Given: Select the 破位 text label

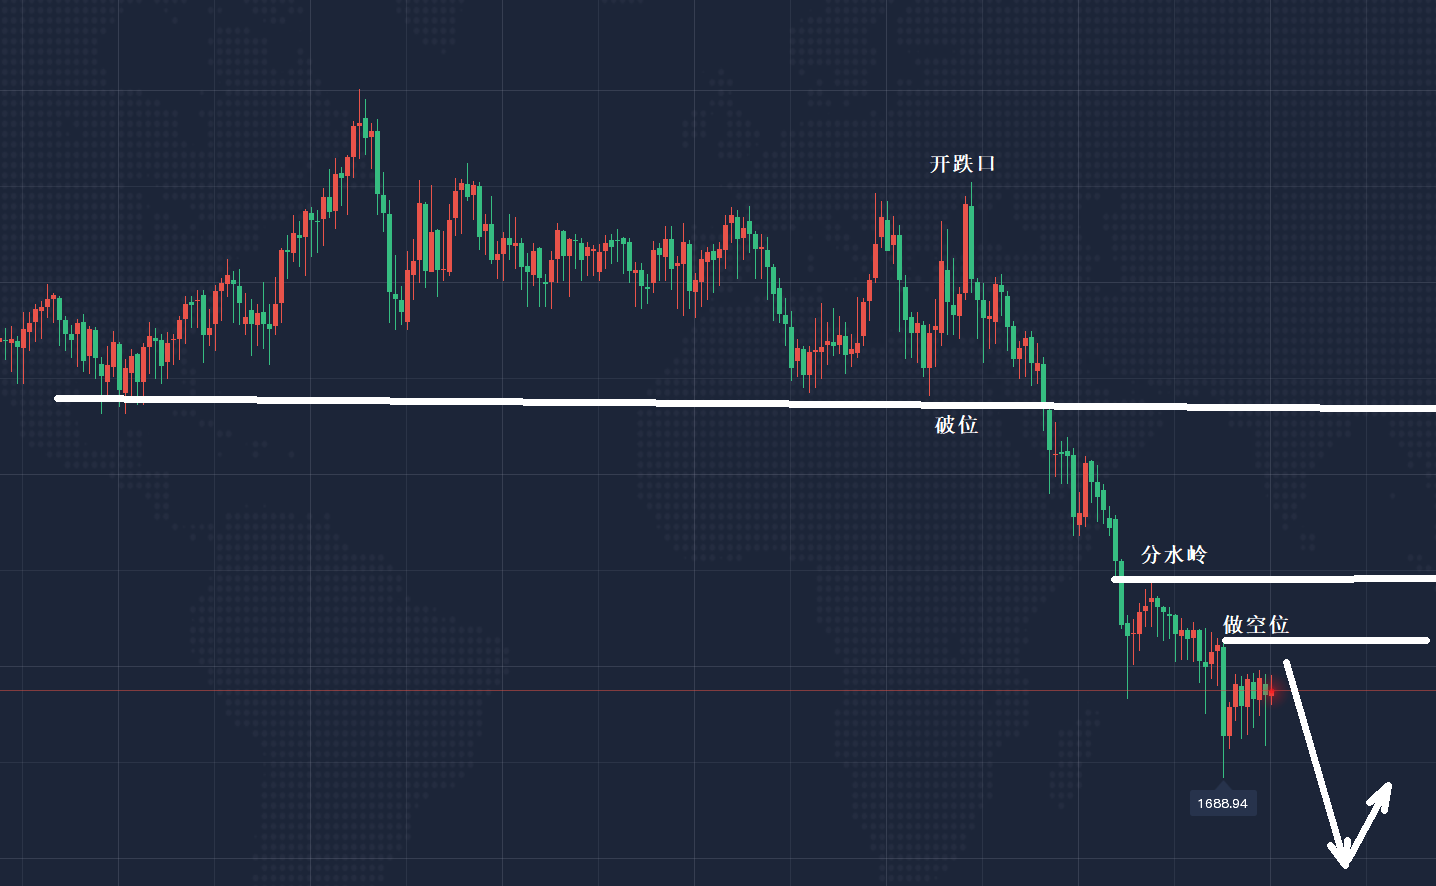Looking at the screenshot, I should pos(956,425).
